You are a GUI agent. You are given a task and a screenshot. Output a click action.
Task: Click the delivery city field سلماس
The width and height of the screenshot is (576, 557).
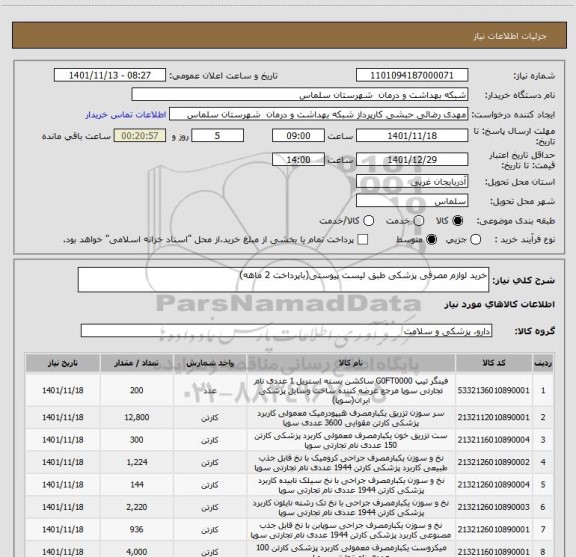pos(412,201)
